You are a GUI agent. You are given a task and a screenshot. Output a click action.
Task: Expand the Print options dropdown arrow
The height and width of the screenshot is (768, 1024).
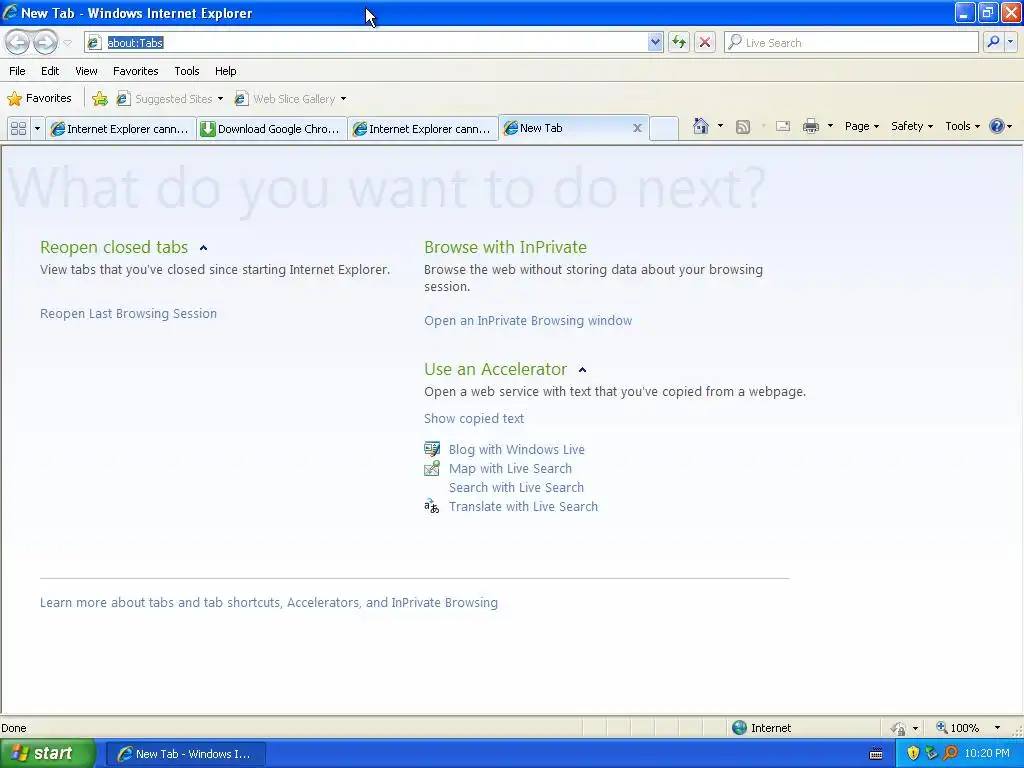(830, 126)
